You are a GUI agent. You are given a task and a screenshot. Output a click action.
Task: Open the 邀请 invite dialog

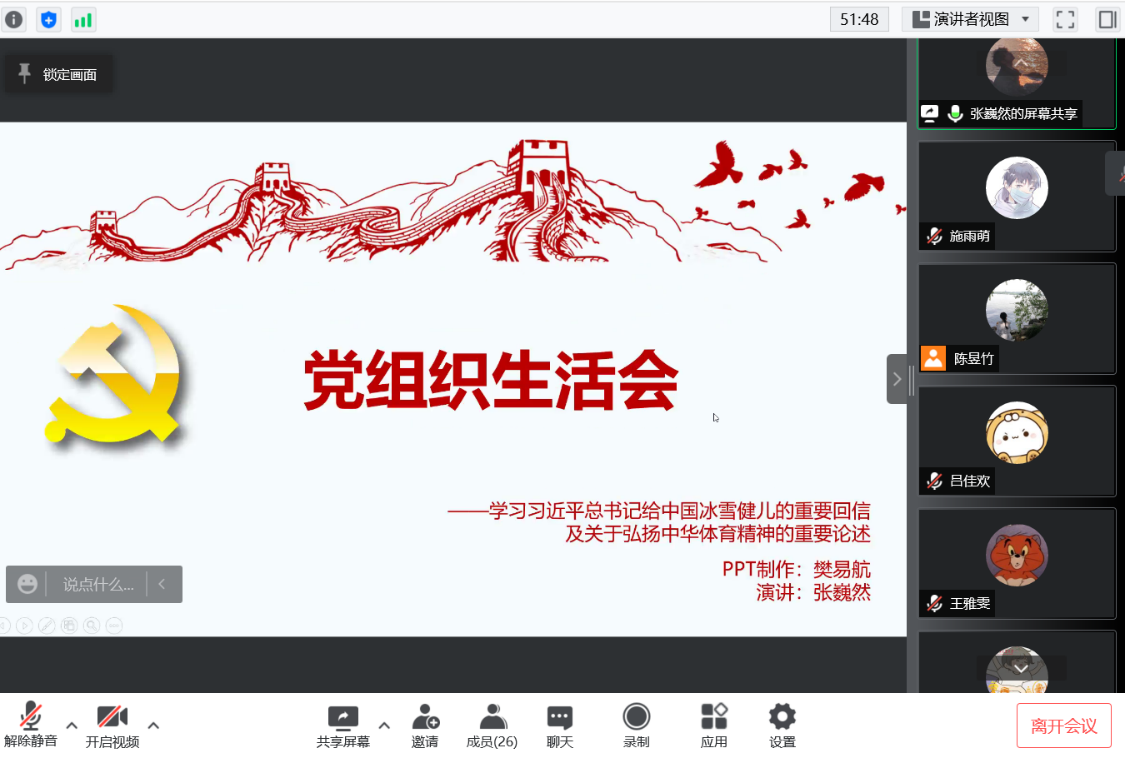[425, 726]
